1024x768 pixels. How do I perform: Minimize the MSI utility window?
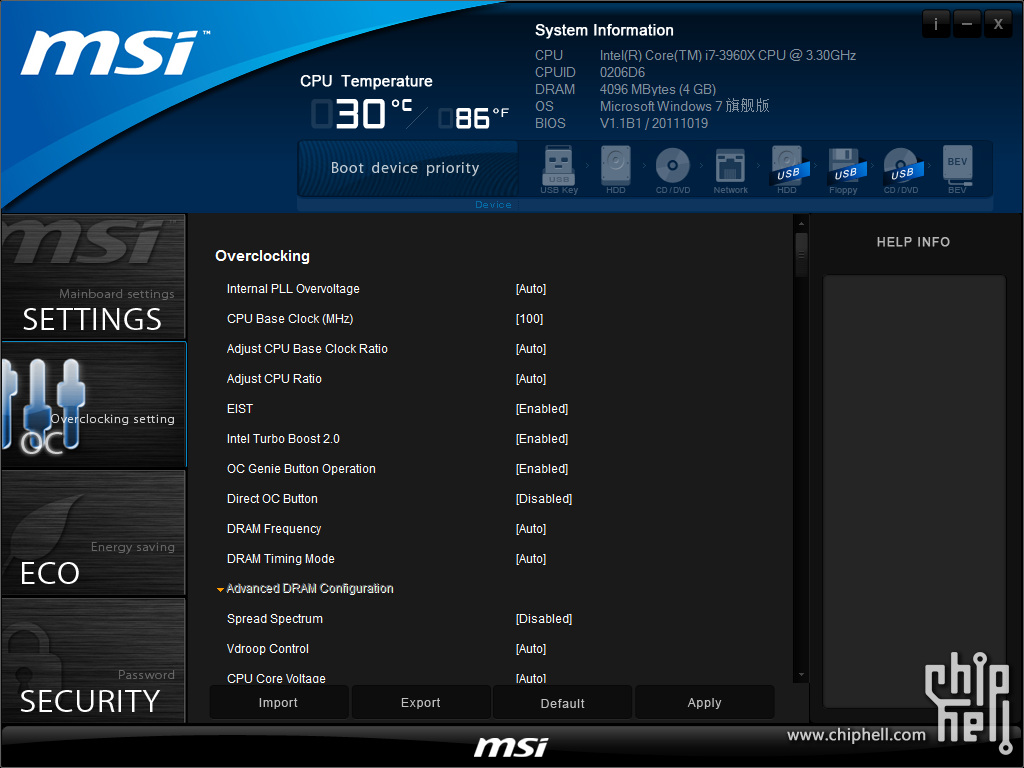point(967,24)
